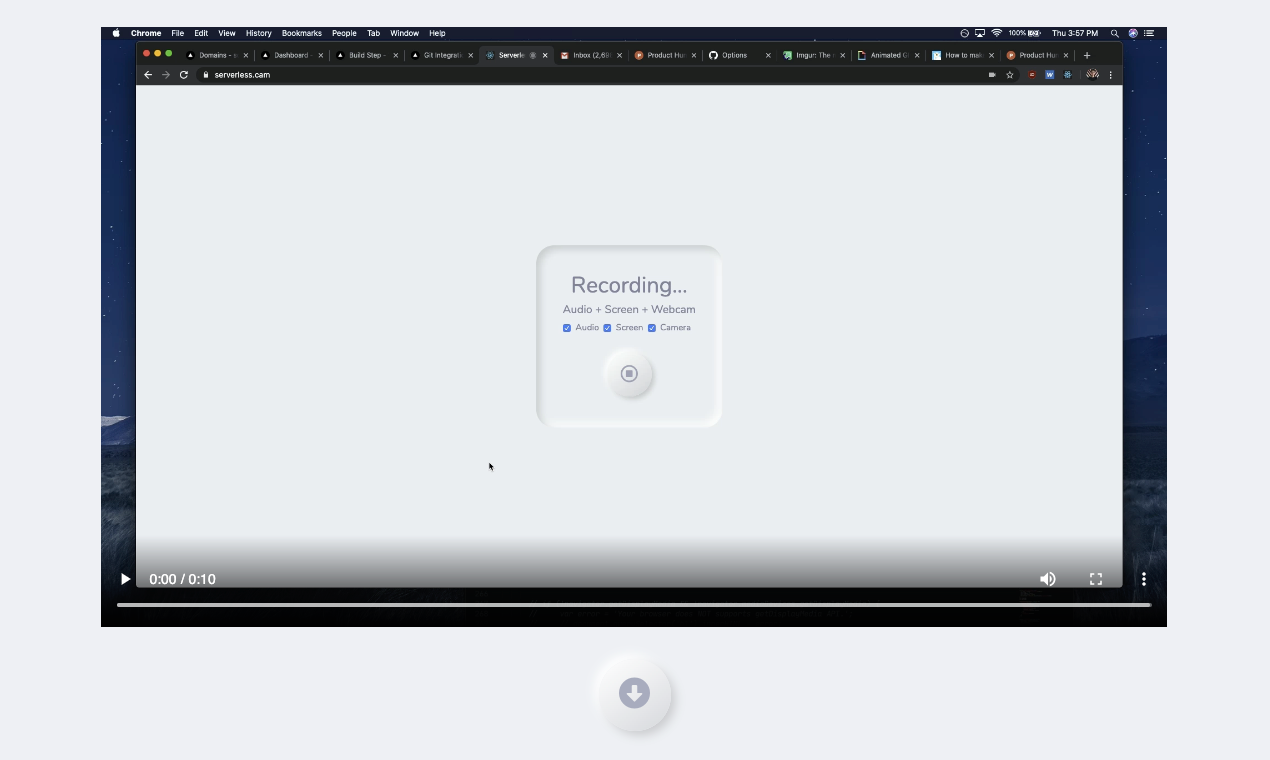Uncheck the Screen checkbox
This screenshot has height=760, width=1270.
[x=607, y=327]
